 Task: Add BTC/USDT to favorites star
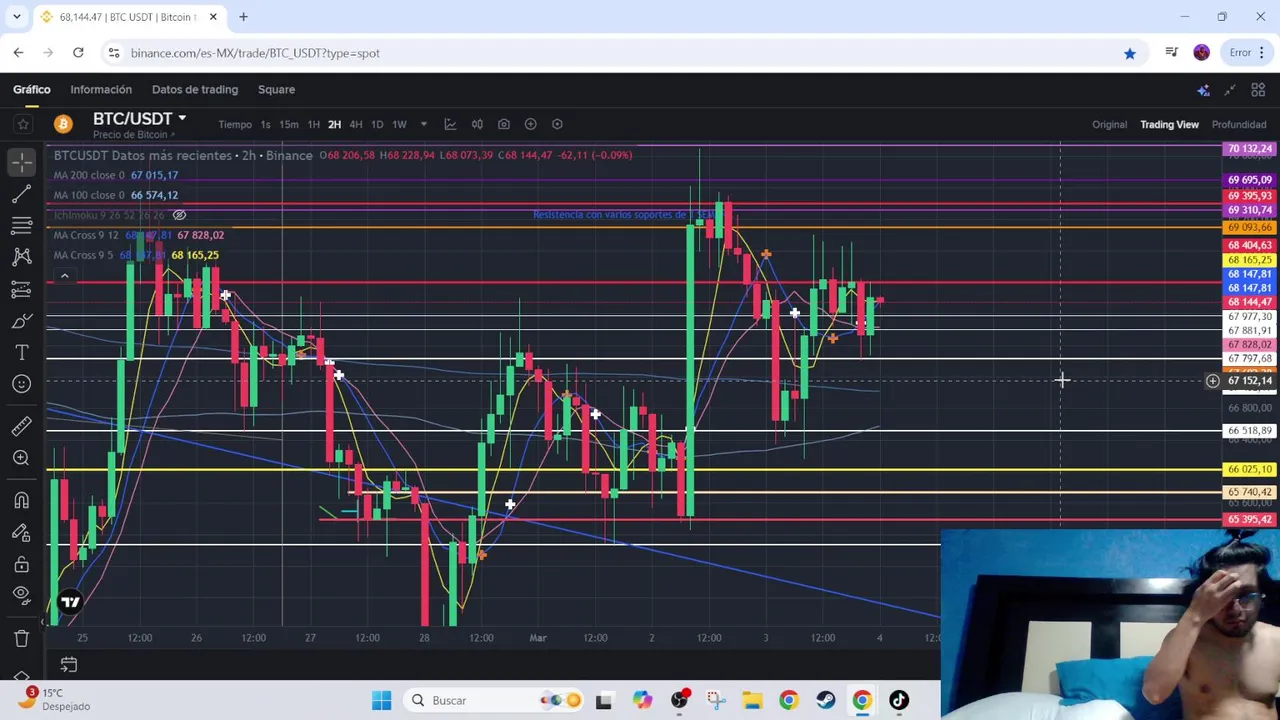22,124
